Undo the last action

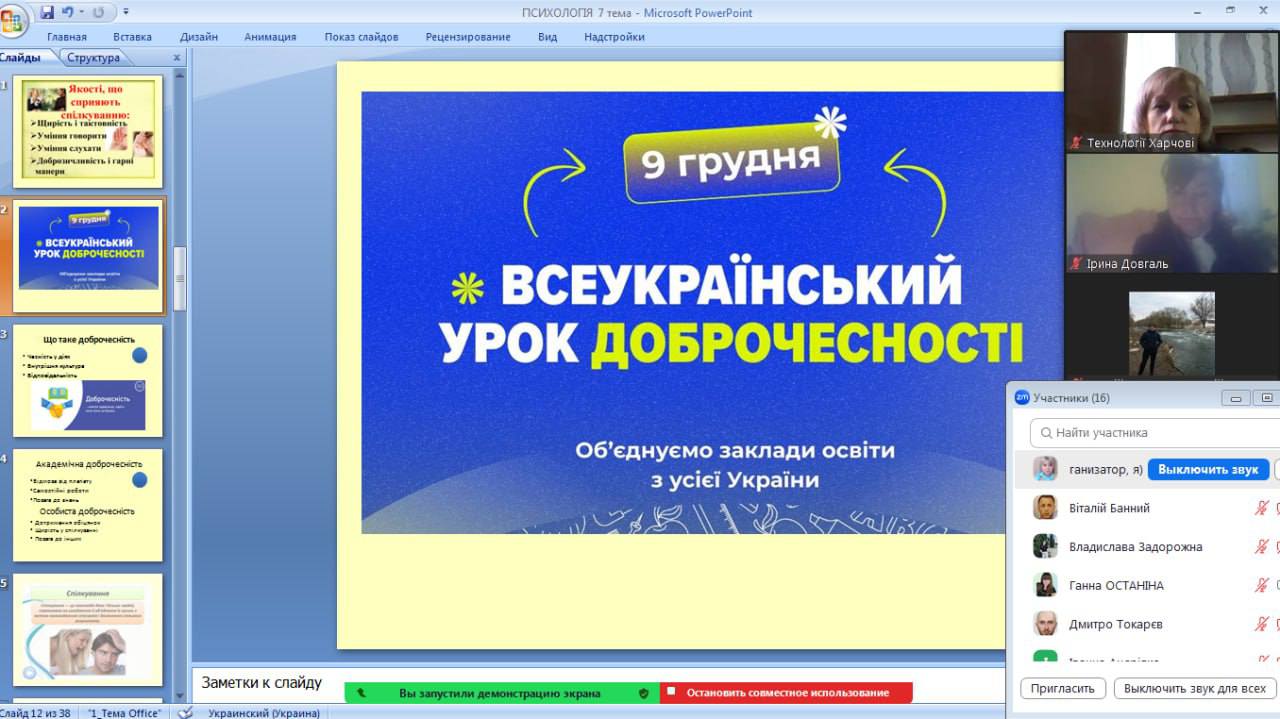point(68,12)
